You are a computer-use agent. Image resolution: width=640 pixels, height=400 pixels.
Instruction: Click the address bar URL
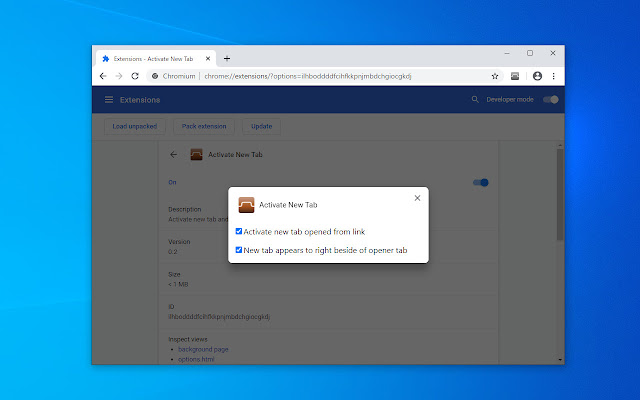tap(308, 76)
